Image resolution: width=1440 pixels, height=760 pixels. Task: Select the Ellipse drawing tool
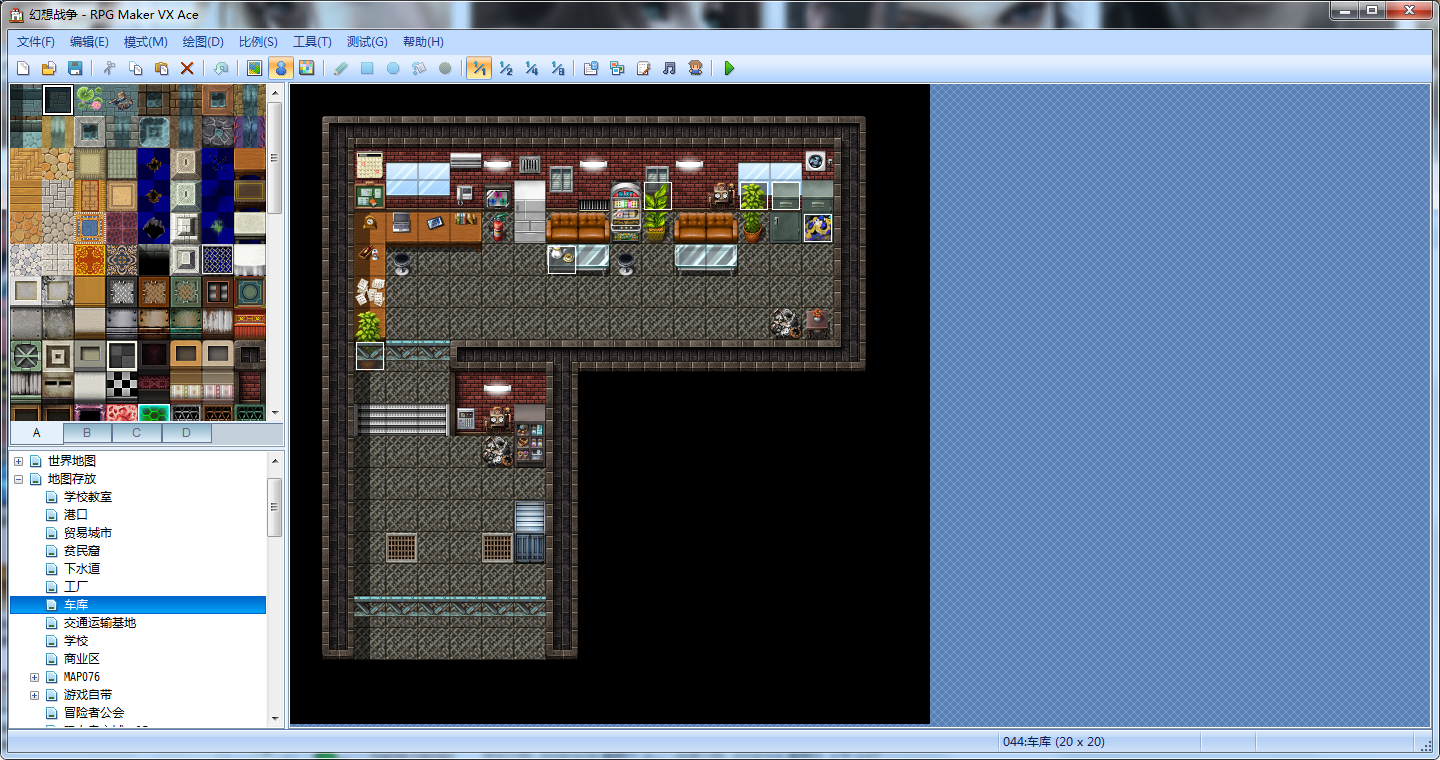click(x=393, y=68)
